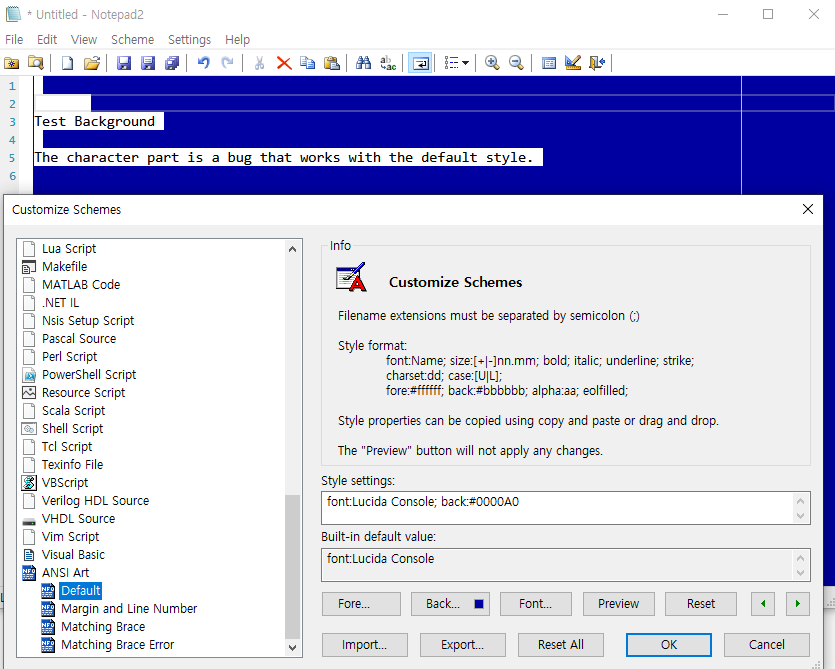This screenshot has width=835, height=669.
Task: Click the red X Delete toolbar icon
Action: click(x=284, y=63)
